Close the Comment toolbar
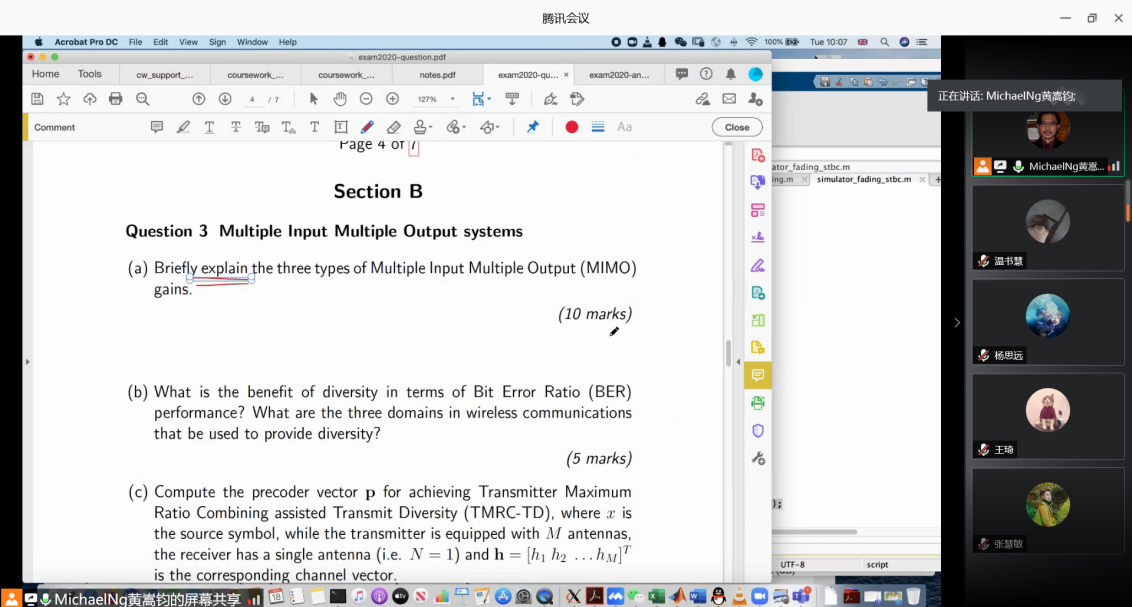1132x607 pixels. [x=737, y=127]
